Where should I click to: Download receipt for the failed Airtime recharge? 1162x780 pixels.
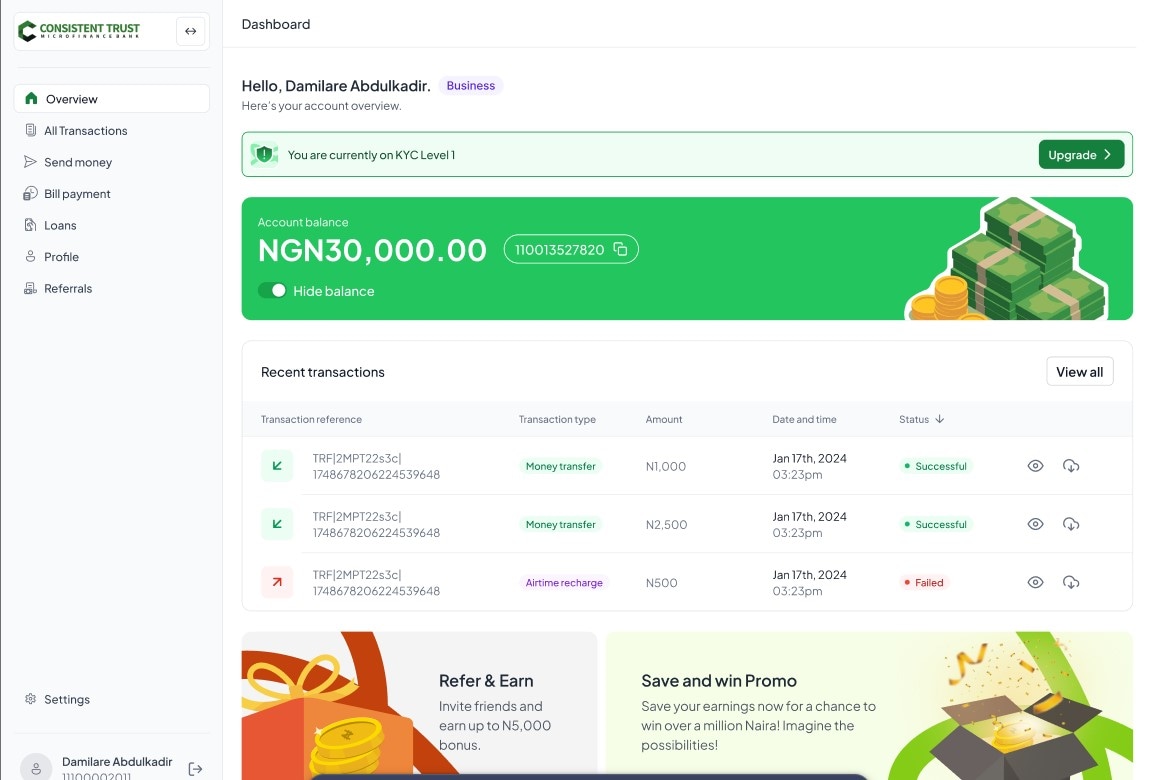pos(1071,582)
